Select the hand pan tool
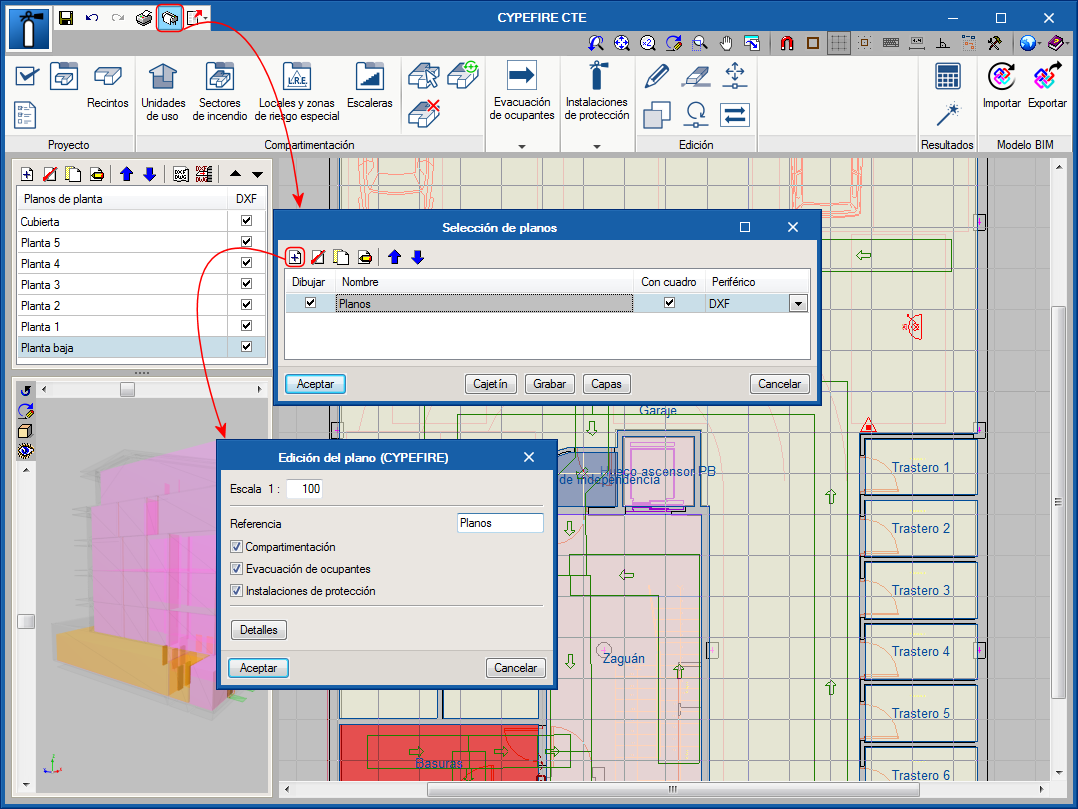1078x809 pixels. (727, 43)
